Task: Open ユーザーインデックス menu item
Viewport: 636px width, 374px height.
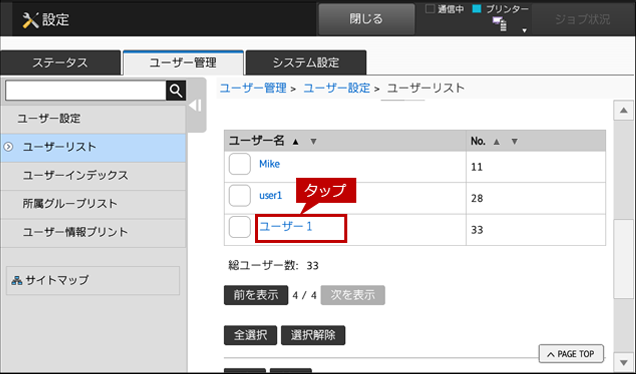Action: pos(93,176)
